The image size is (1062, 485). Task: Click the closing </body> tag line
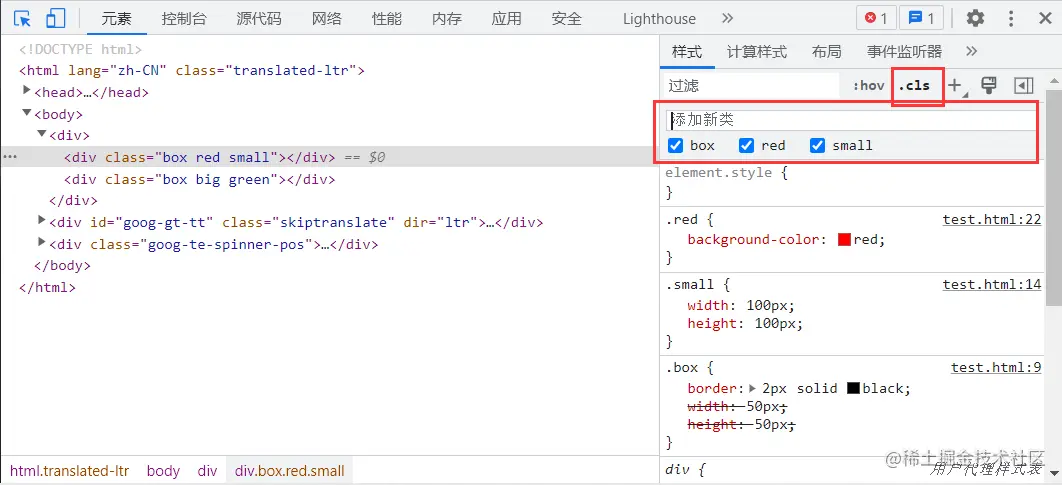point(62,266)
